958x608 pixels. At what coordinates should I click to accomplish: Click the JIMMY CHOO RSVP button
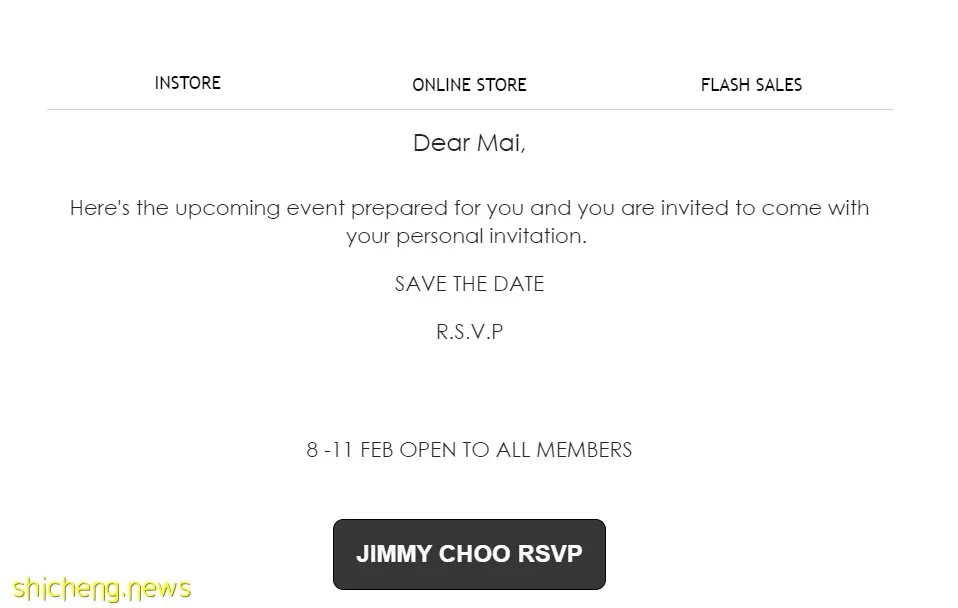469,554
